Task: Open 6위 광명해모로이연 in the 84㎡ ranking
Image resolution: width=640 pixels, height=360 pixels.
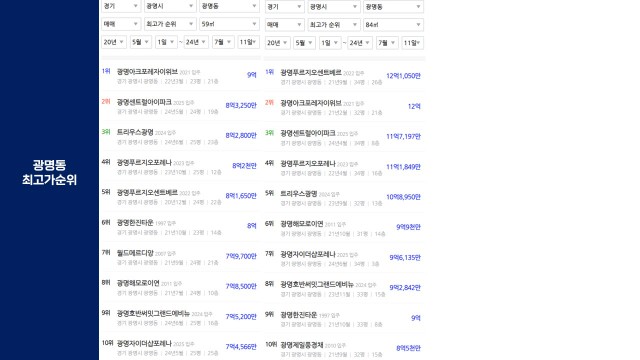Action: [x=344, y=228]
